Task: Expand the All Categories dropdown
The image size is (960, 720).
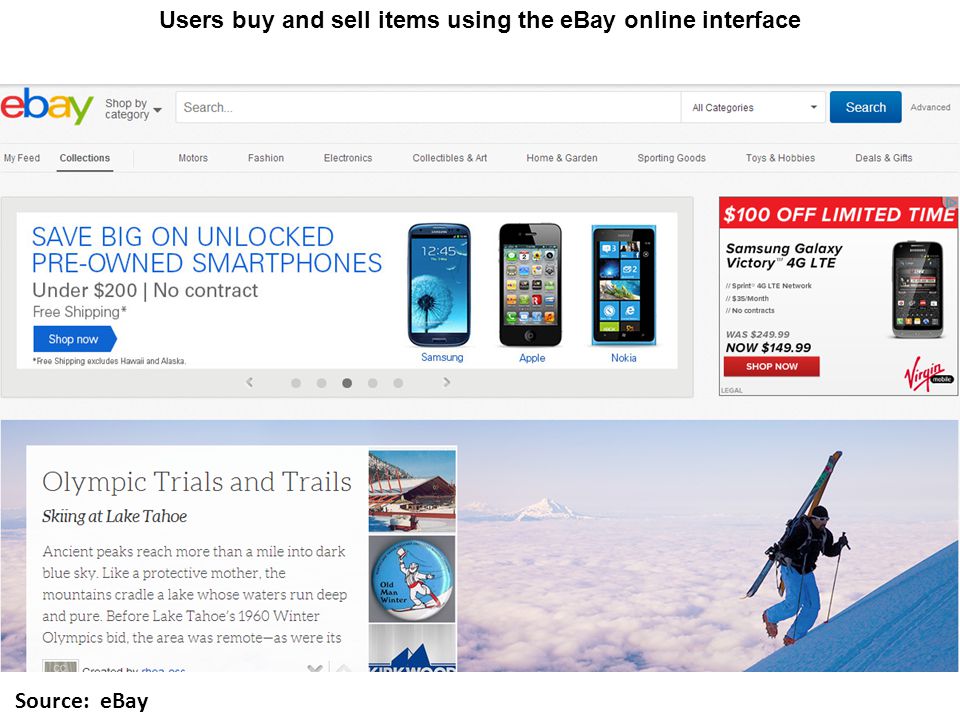Action: pos(754,108)
